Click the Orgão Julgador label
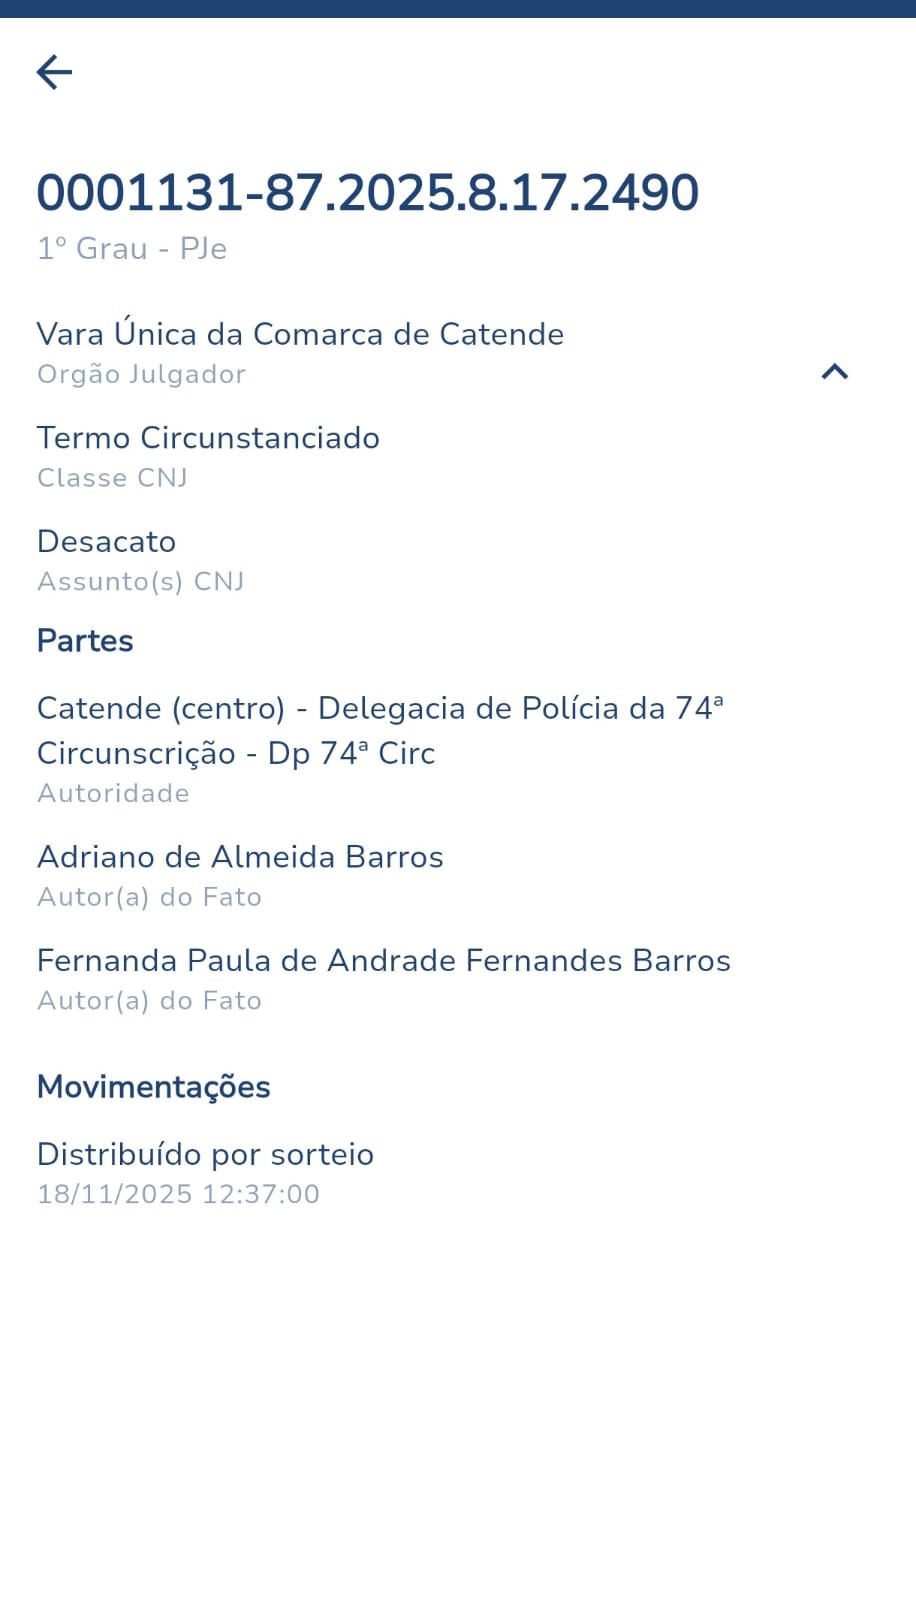Image resolution: width=916 pixels, height=1599 pixels. [141, 374]
